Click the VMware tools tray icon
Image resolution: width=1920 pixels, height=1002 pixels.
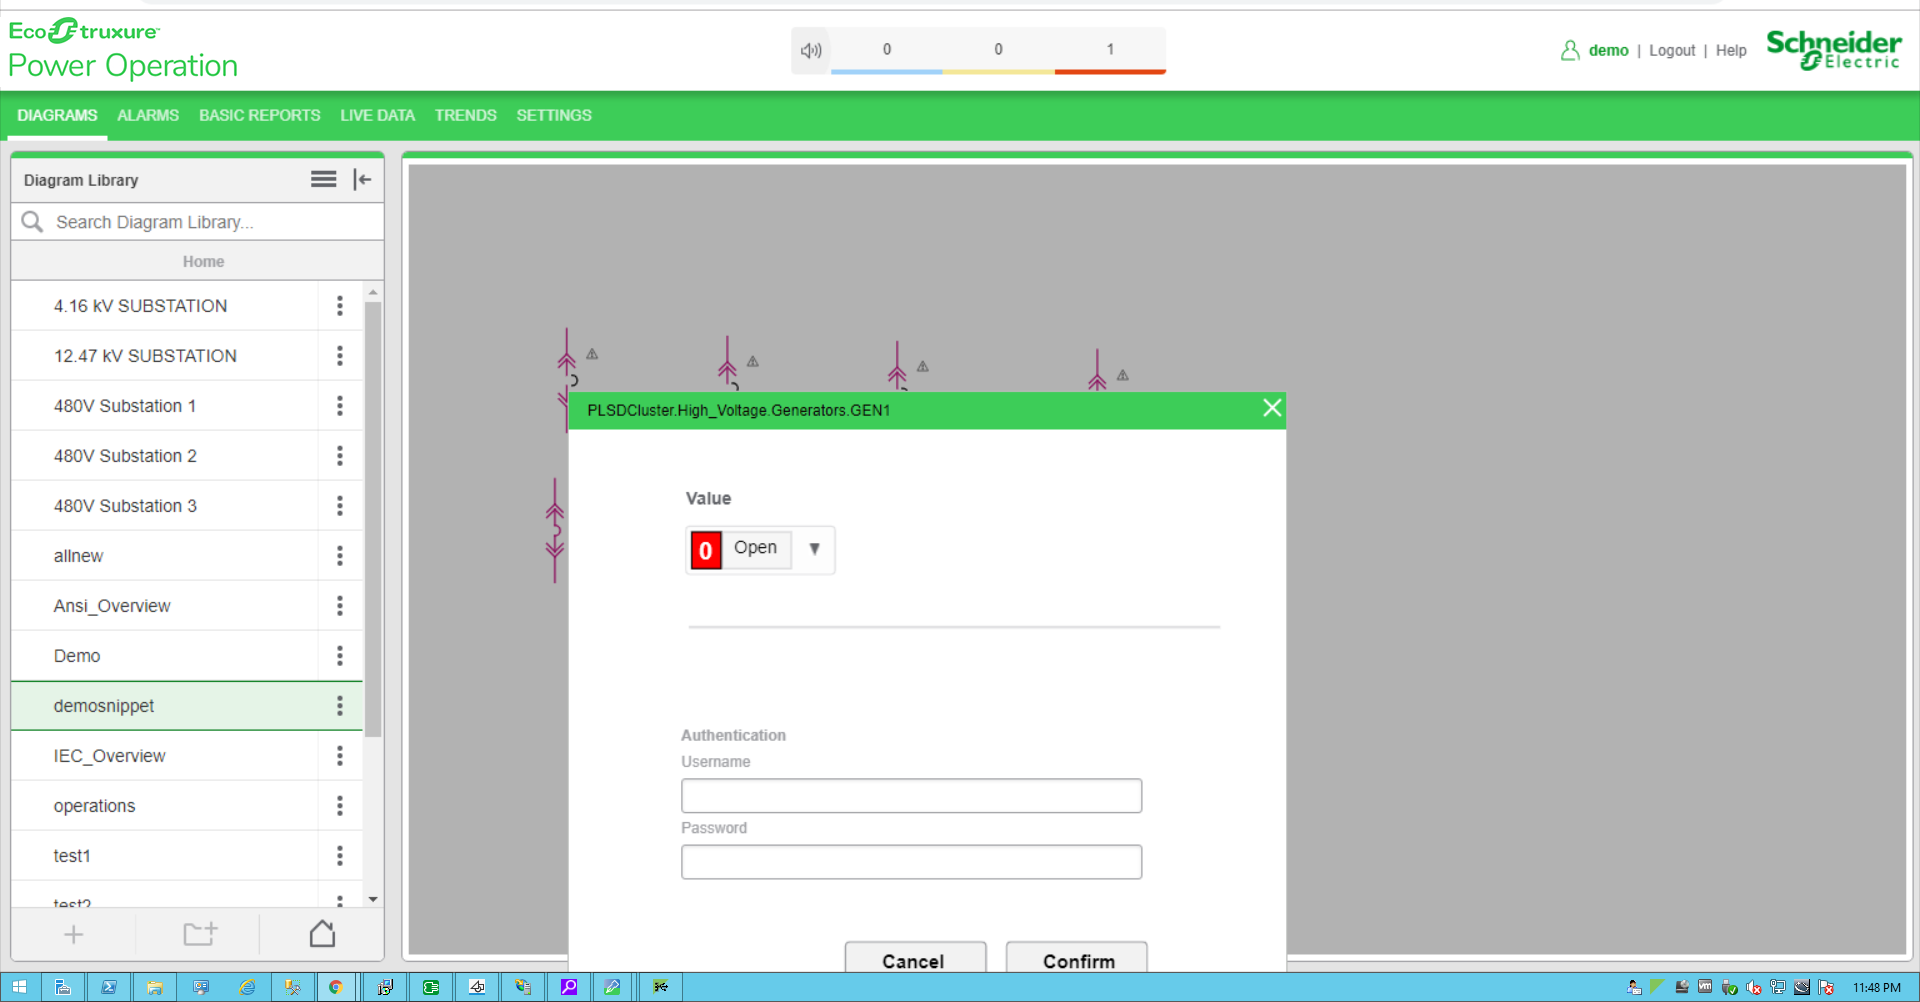point(1705,987)
